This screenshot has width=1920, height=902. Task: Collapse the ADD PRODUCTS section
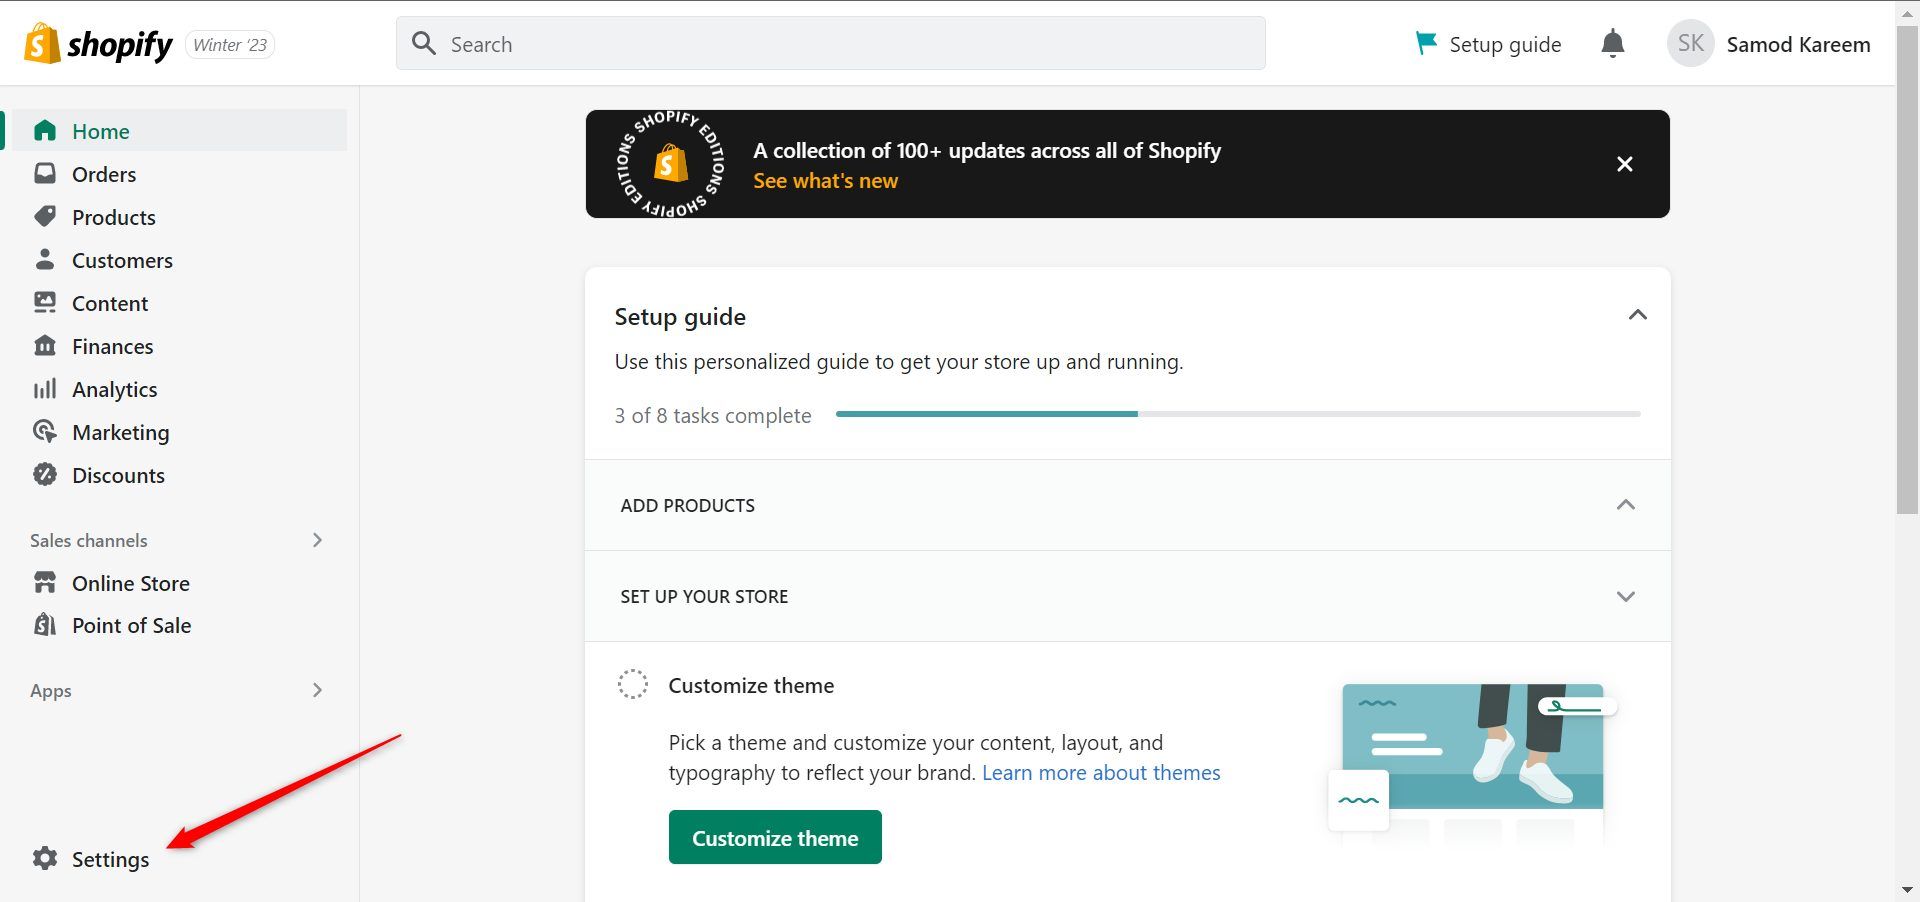1626,505
